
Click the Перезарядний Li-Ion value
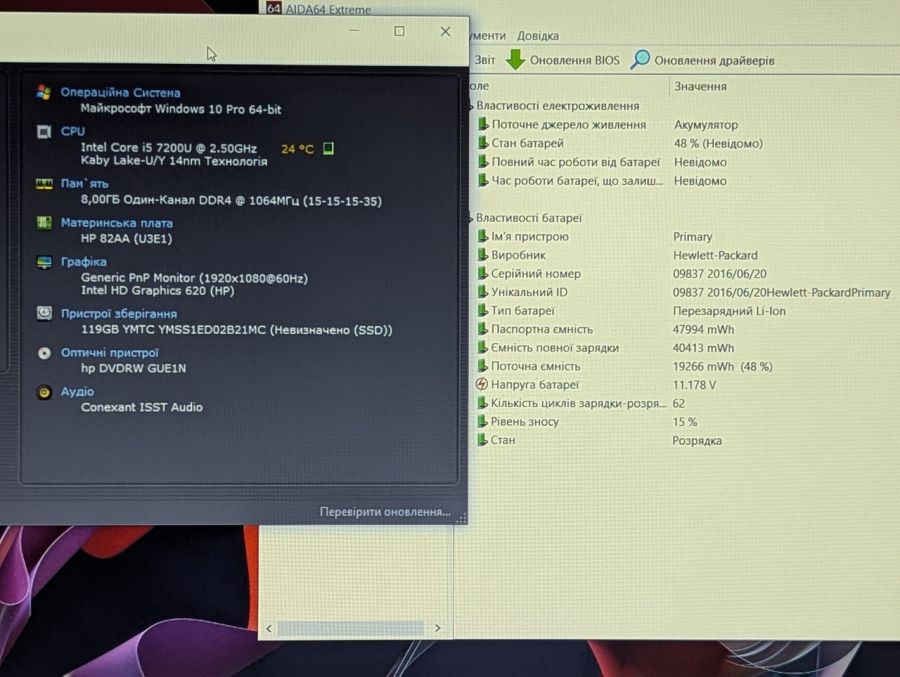(729, 311)
